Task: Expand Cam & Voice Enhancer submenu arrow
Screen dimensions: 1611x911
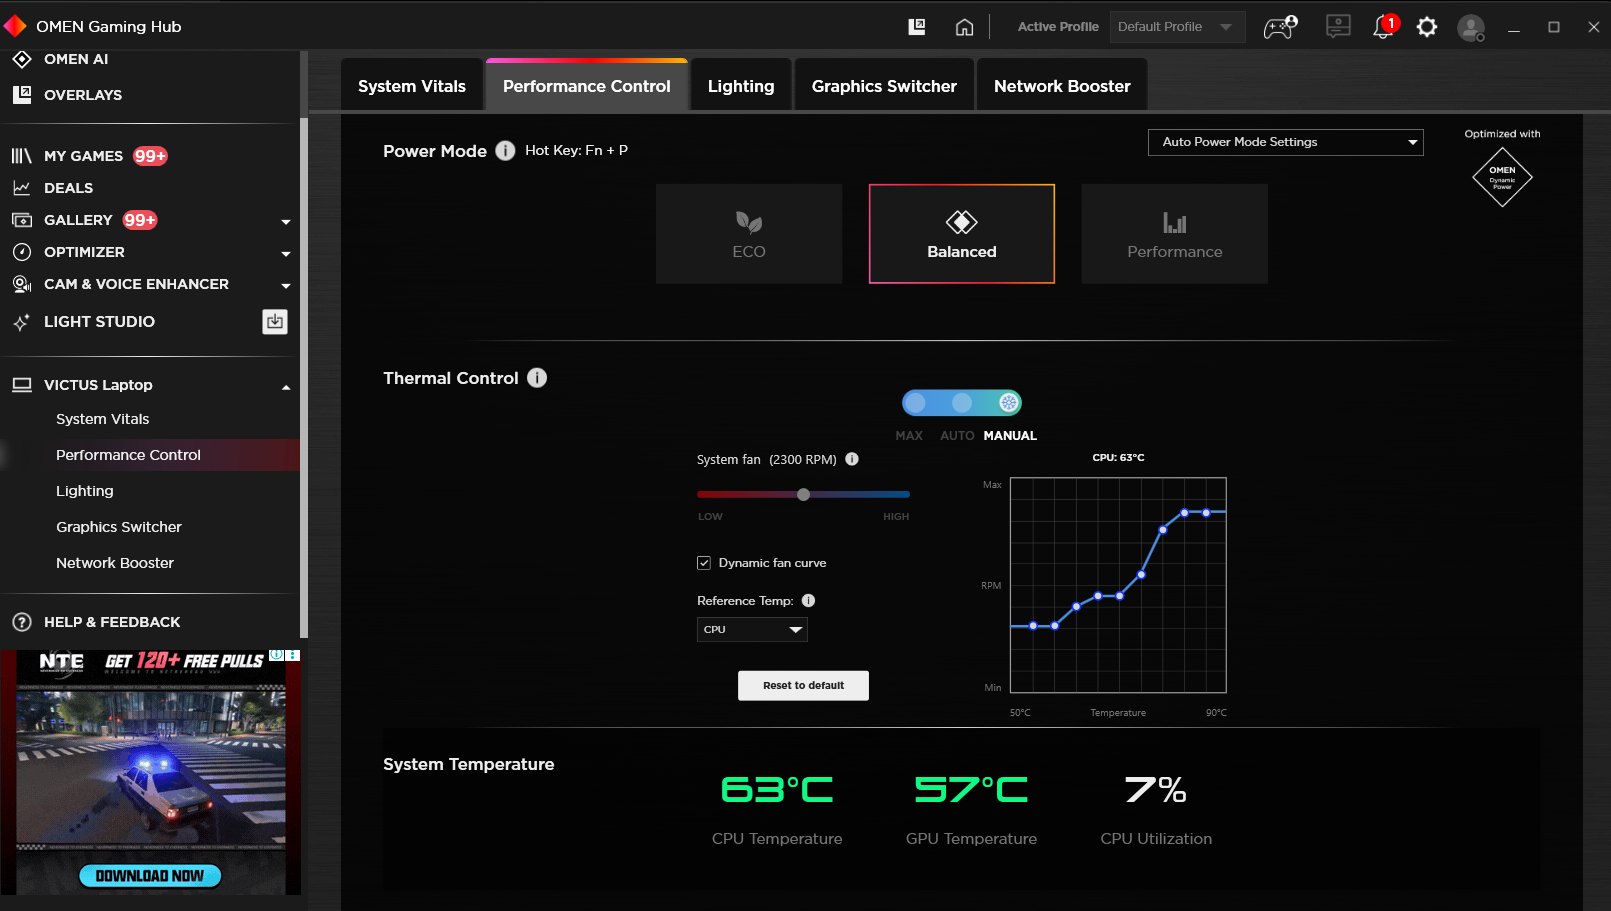Action: (286, 286)
